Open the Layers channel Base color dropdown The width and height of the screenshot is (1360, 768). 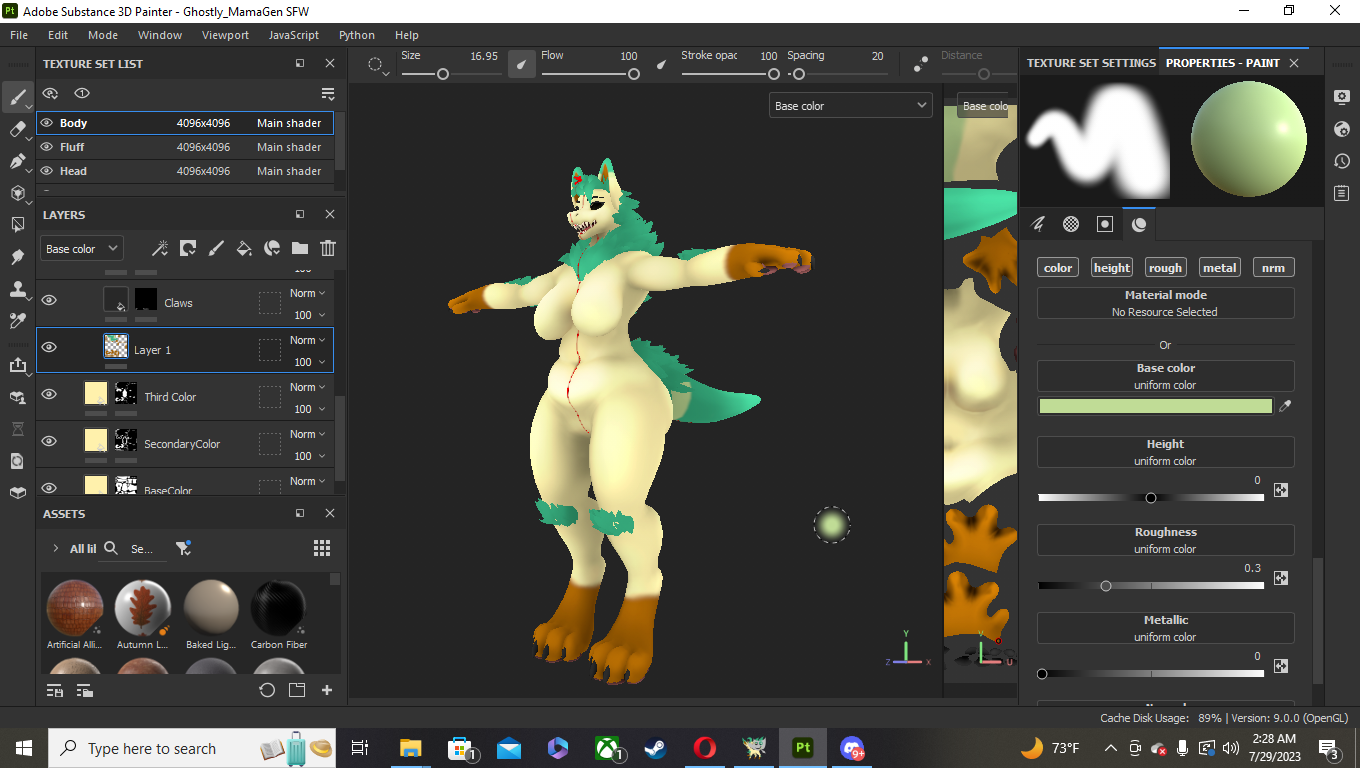[82, 249]
